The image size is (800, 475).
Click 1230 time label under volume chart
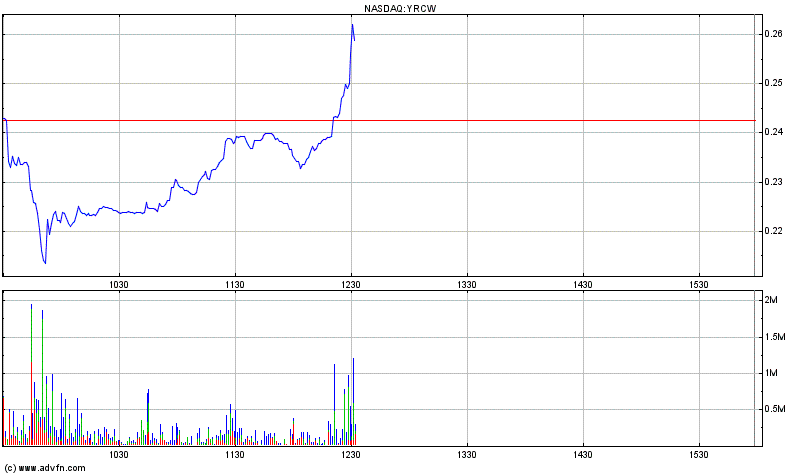coord(351,455)
